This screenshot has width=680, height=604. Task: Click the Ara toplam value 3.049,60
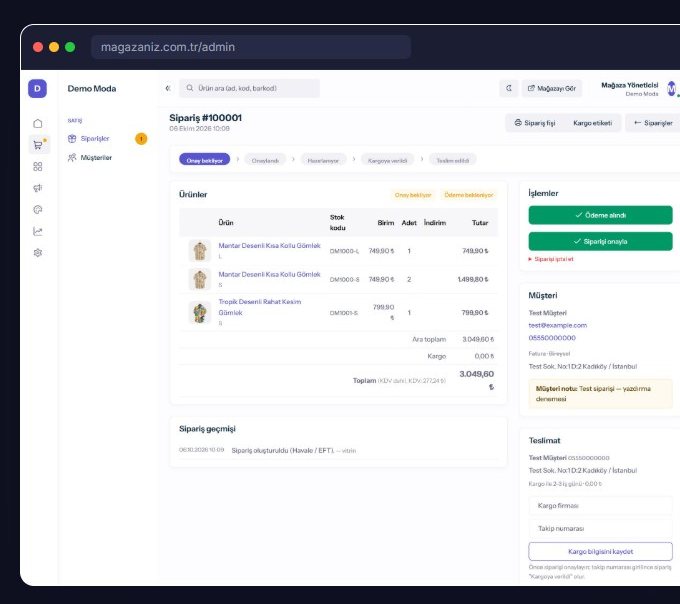(x=478, y=339)
